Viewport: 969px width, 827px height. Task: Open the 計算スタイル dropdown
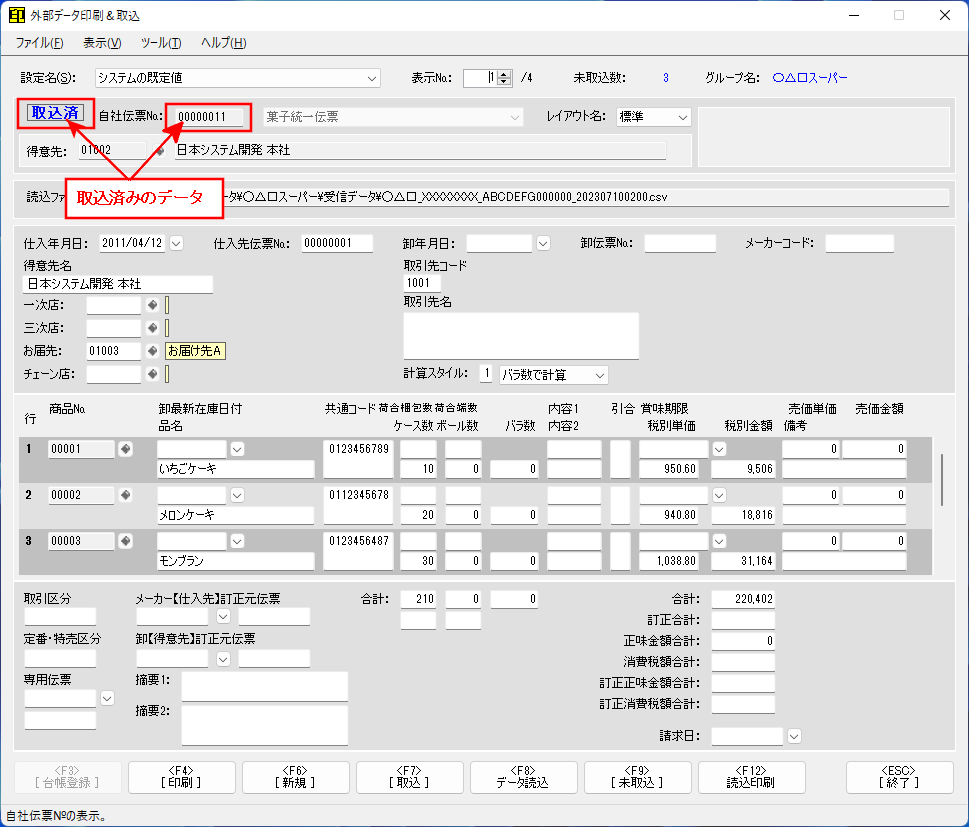click(x=599, y=375)
